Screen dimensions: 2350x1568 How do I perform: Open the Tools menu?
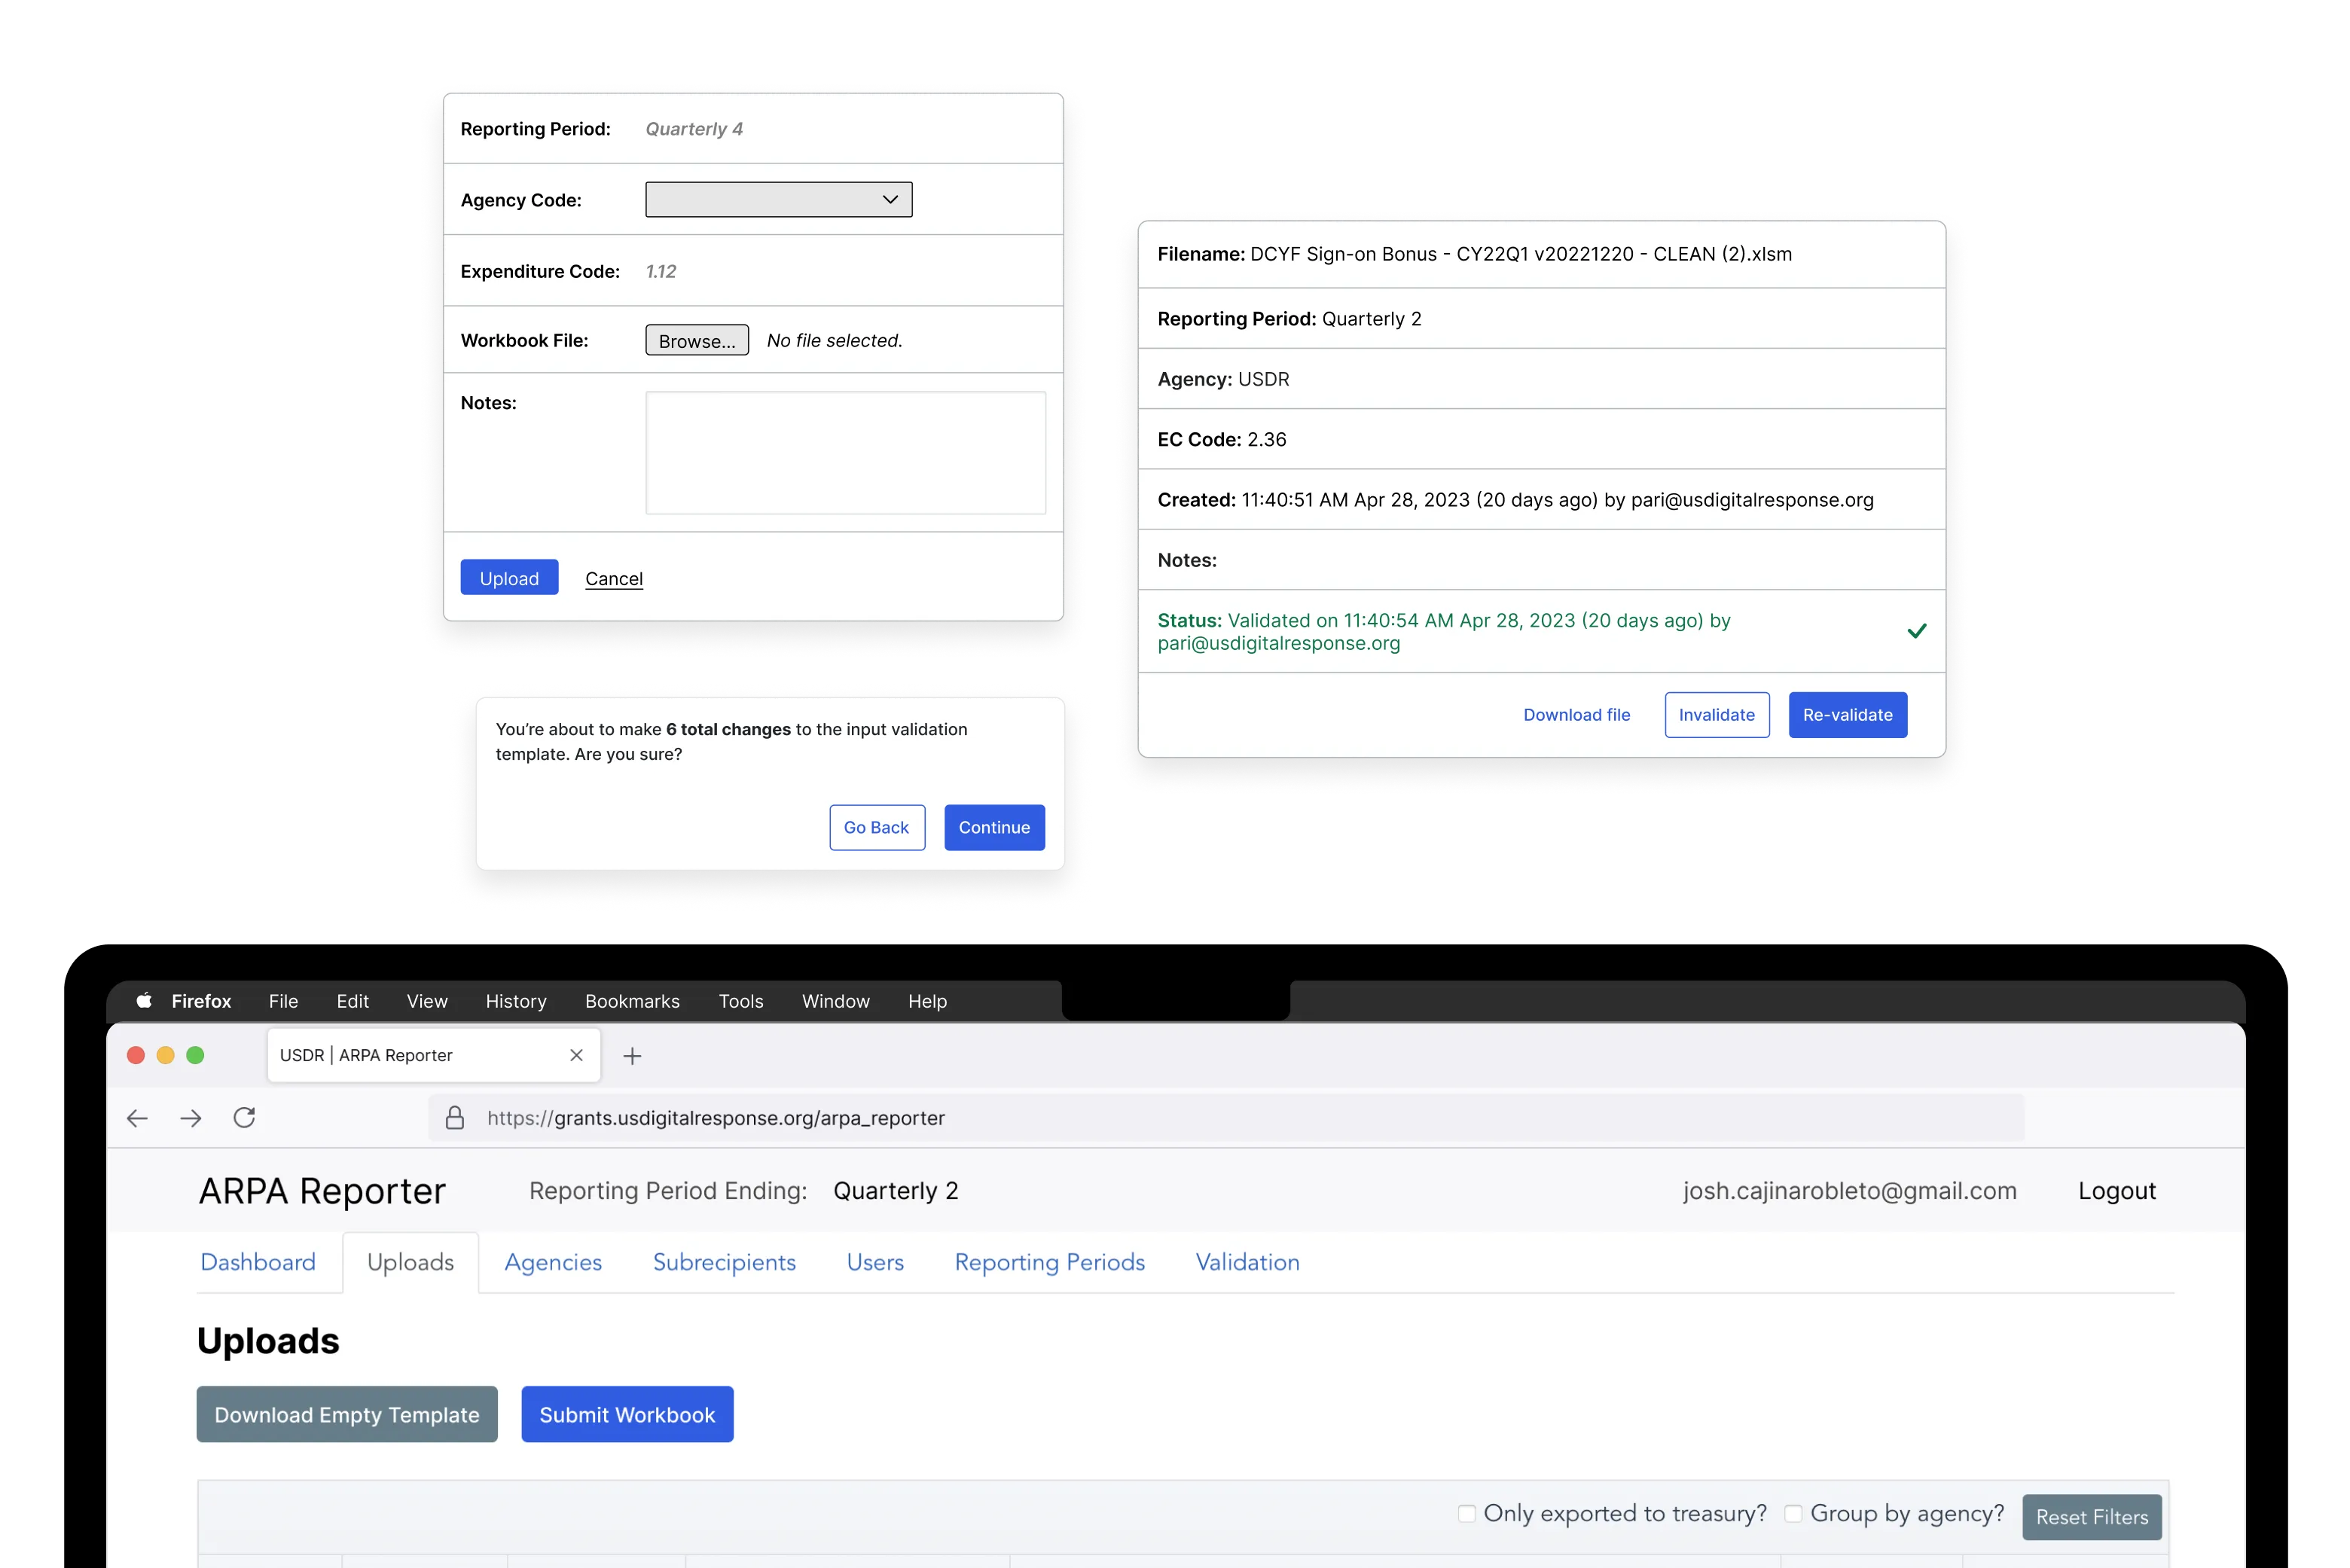click(741, 1001)
